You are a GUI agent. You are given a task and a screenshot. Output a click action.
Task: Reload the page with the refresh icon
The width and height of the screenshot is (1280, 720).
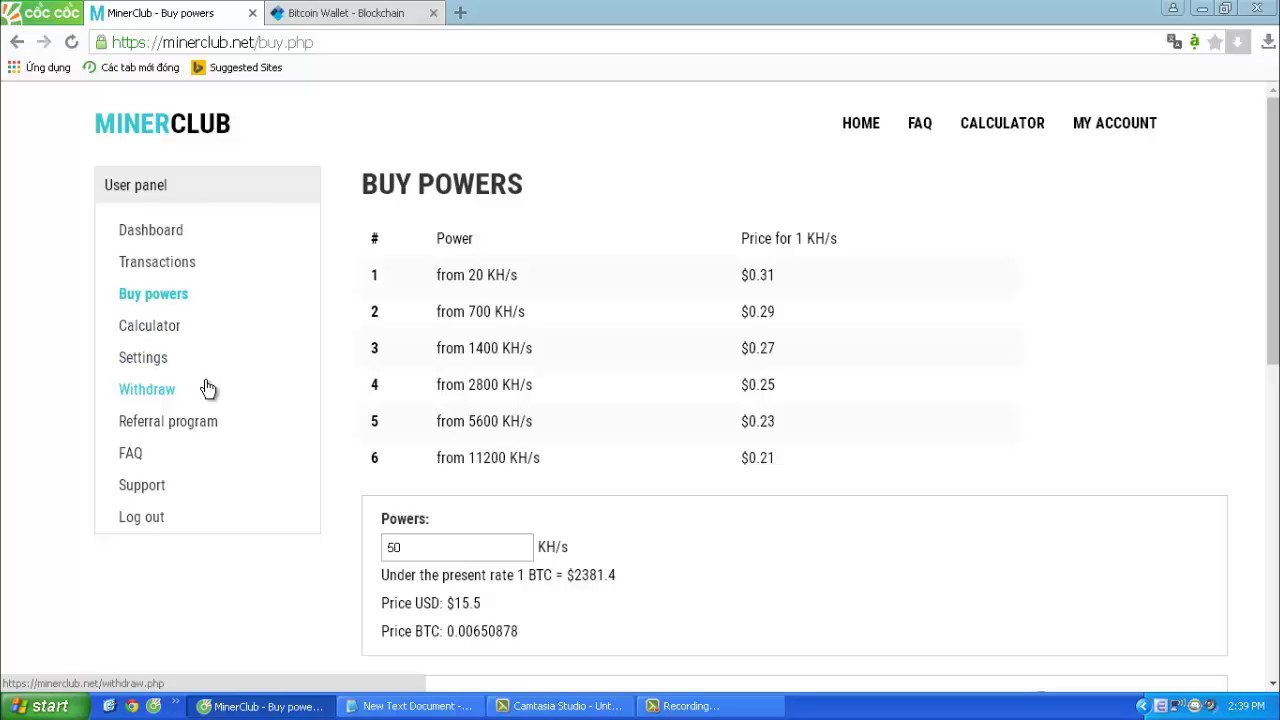pos(71,42)
